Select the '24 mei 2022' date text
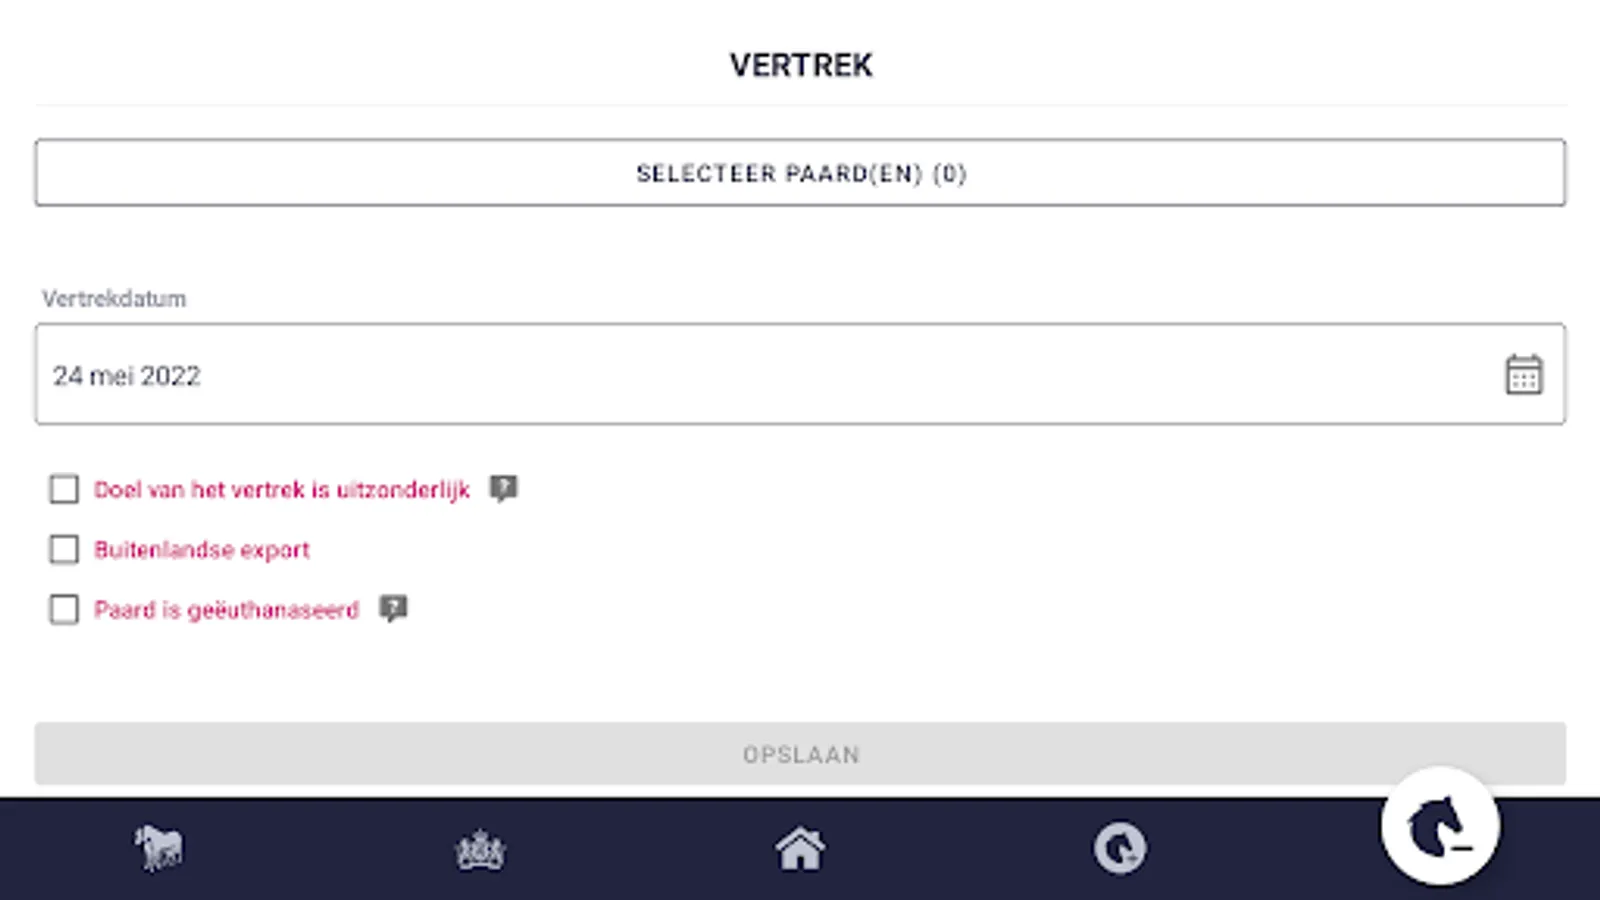 (x=127, y=376)
